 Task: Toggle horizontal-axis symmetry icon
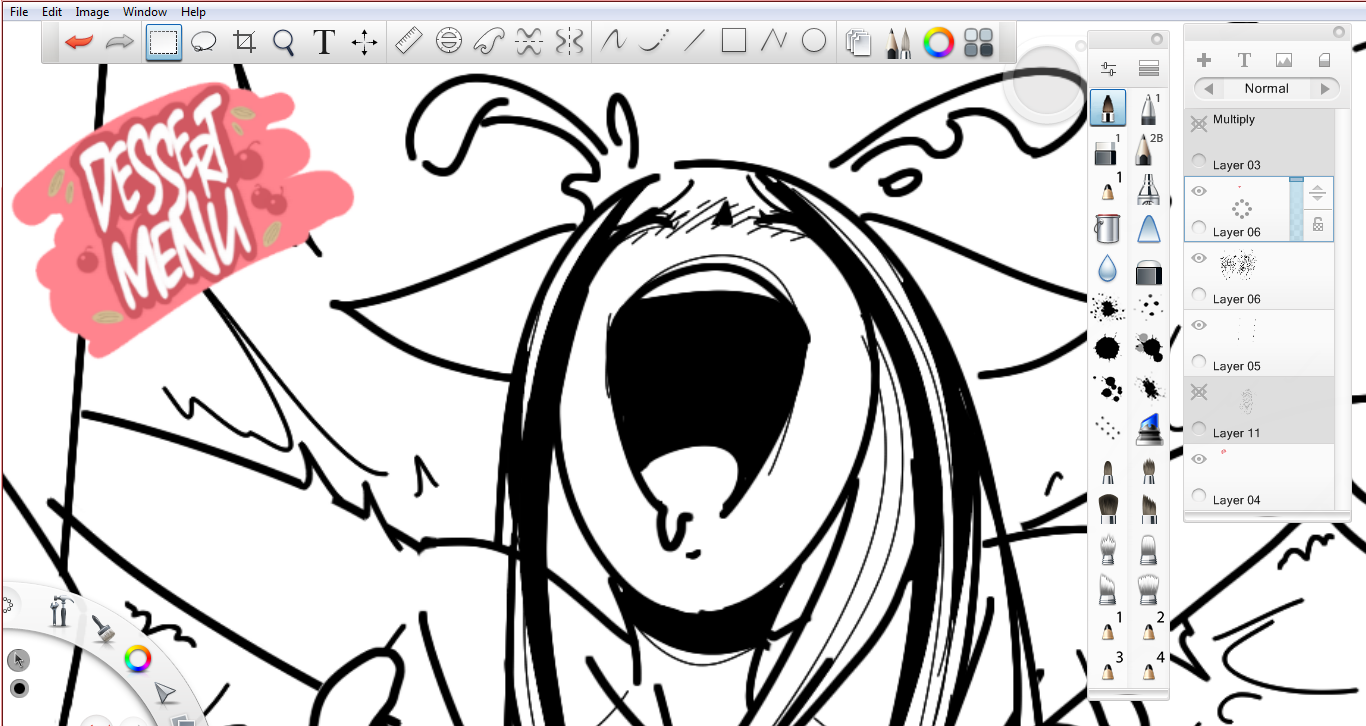coord(529,42)
